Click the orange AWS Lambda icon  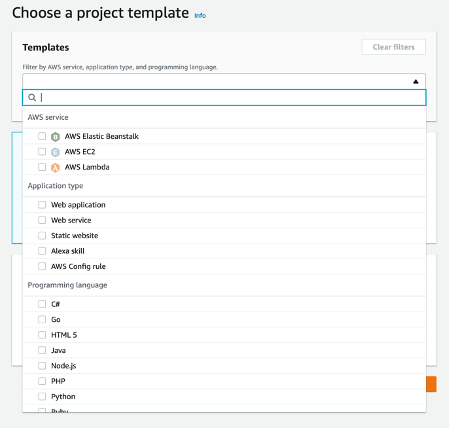click(55, 167)
